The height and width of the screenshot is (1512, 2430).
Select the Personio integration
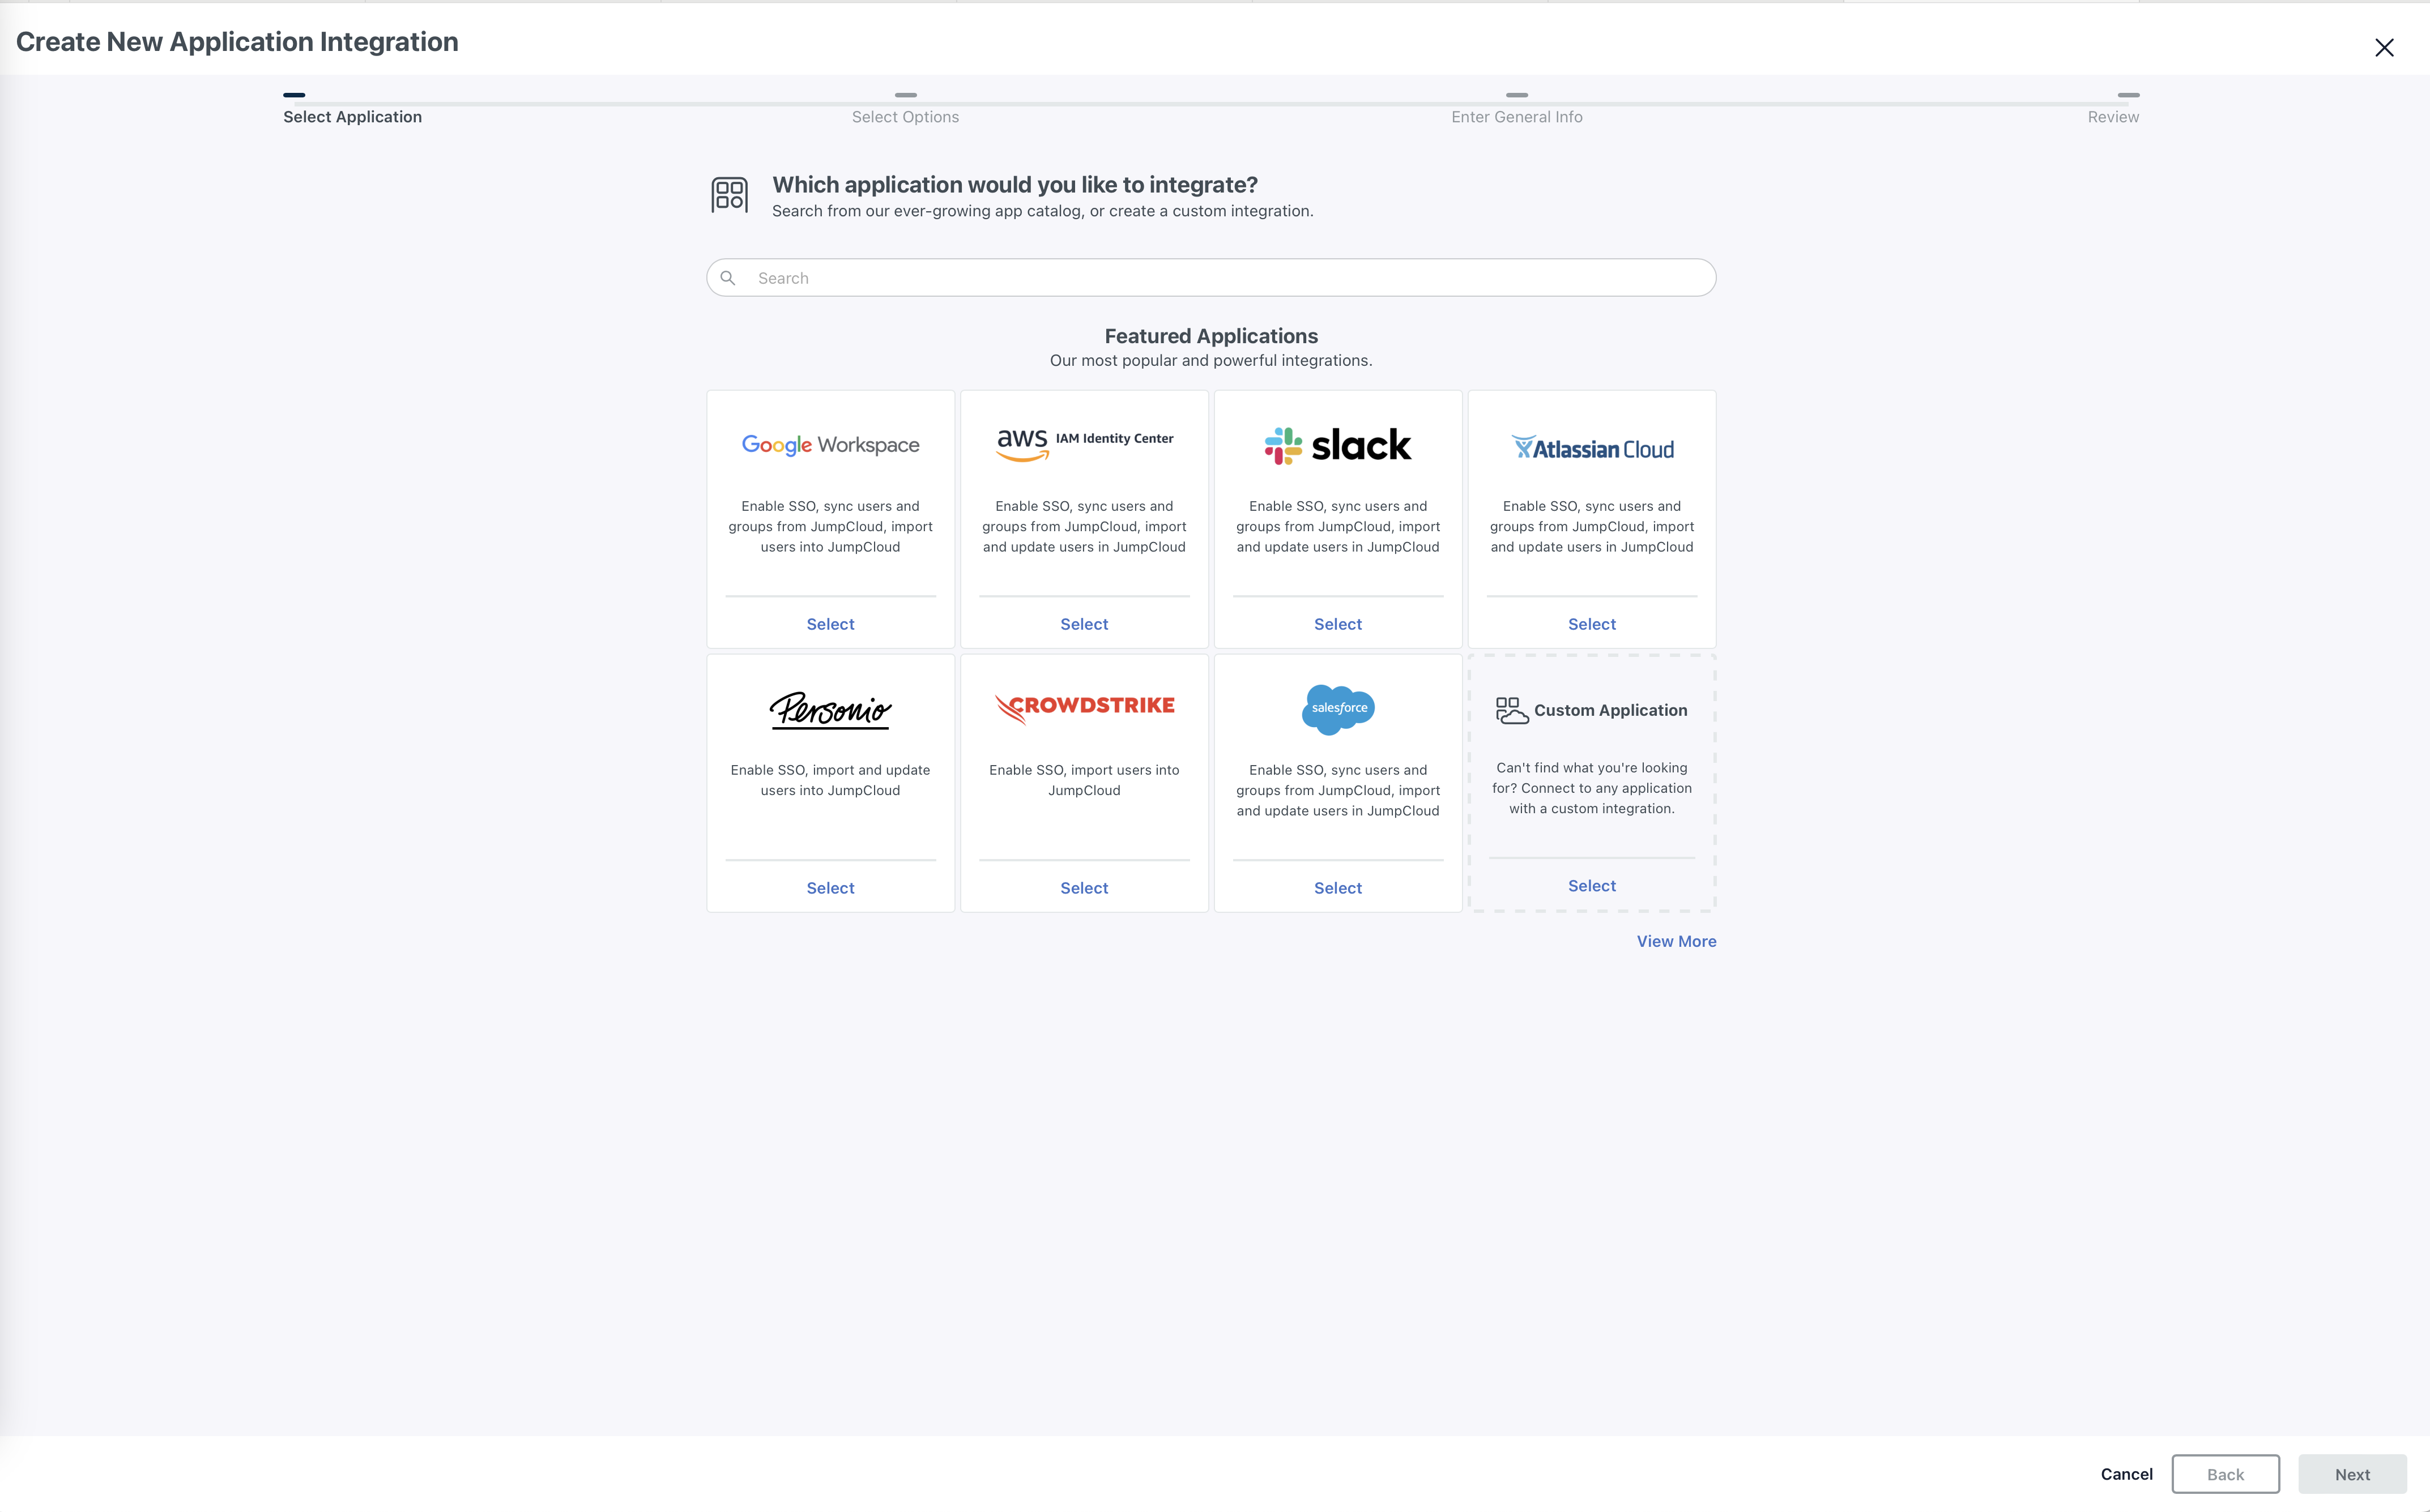coord(830,888)
